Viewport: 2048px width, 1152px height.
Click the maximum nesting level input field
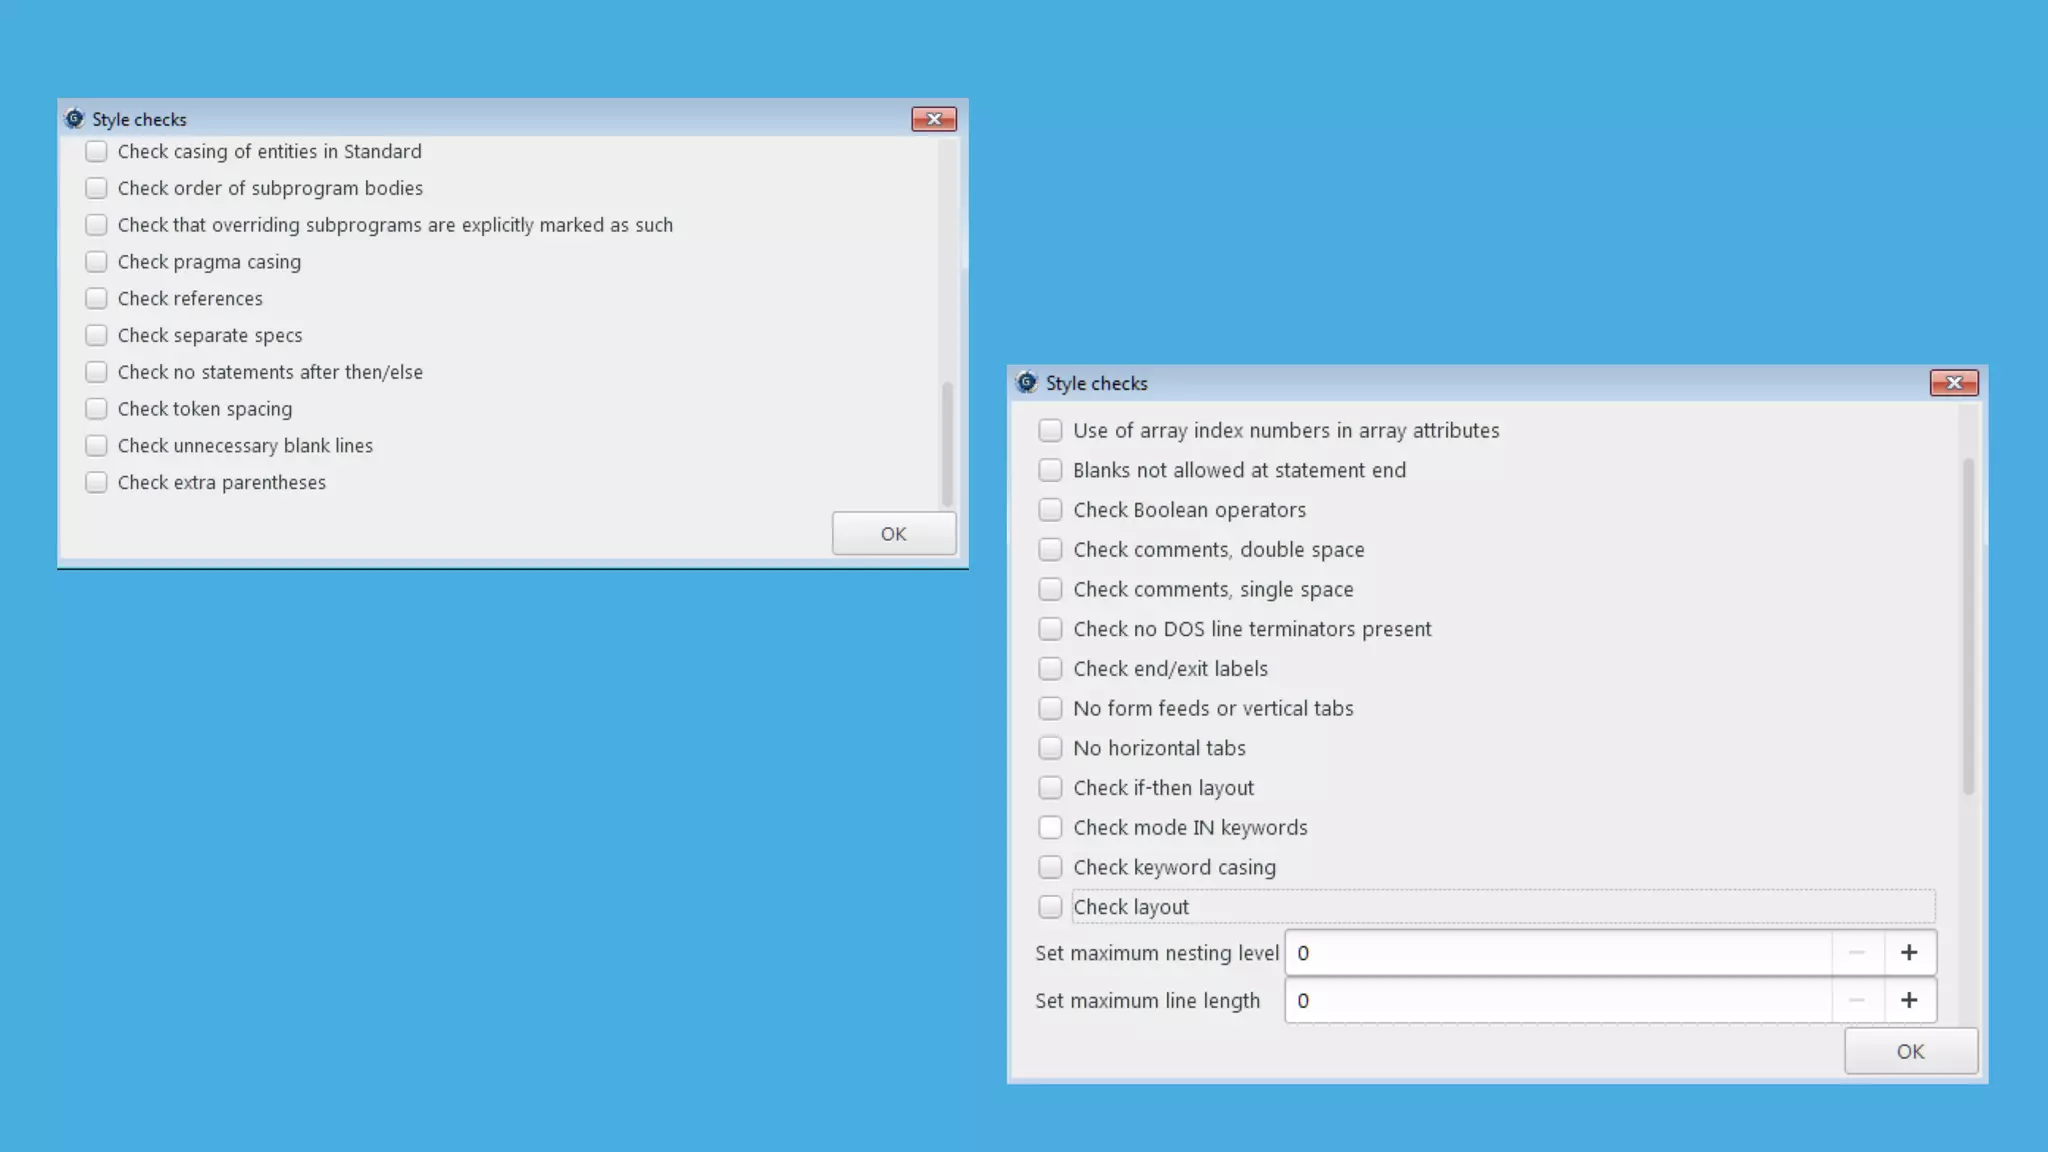1558,952
